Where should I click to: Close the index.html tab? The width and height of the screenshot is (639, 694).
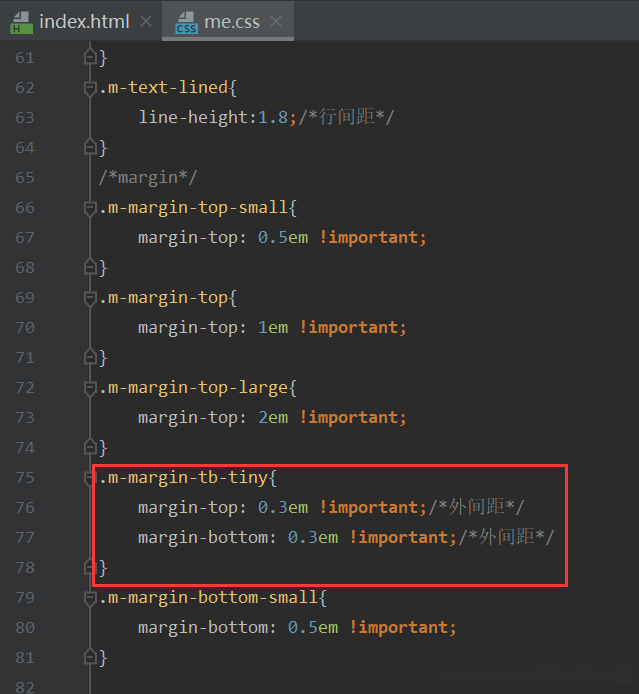click(146, 21)
